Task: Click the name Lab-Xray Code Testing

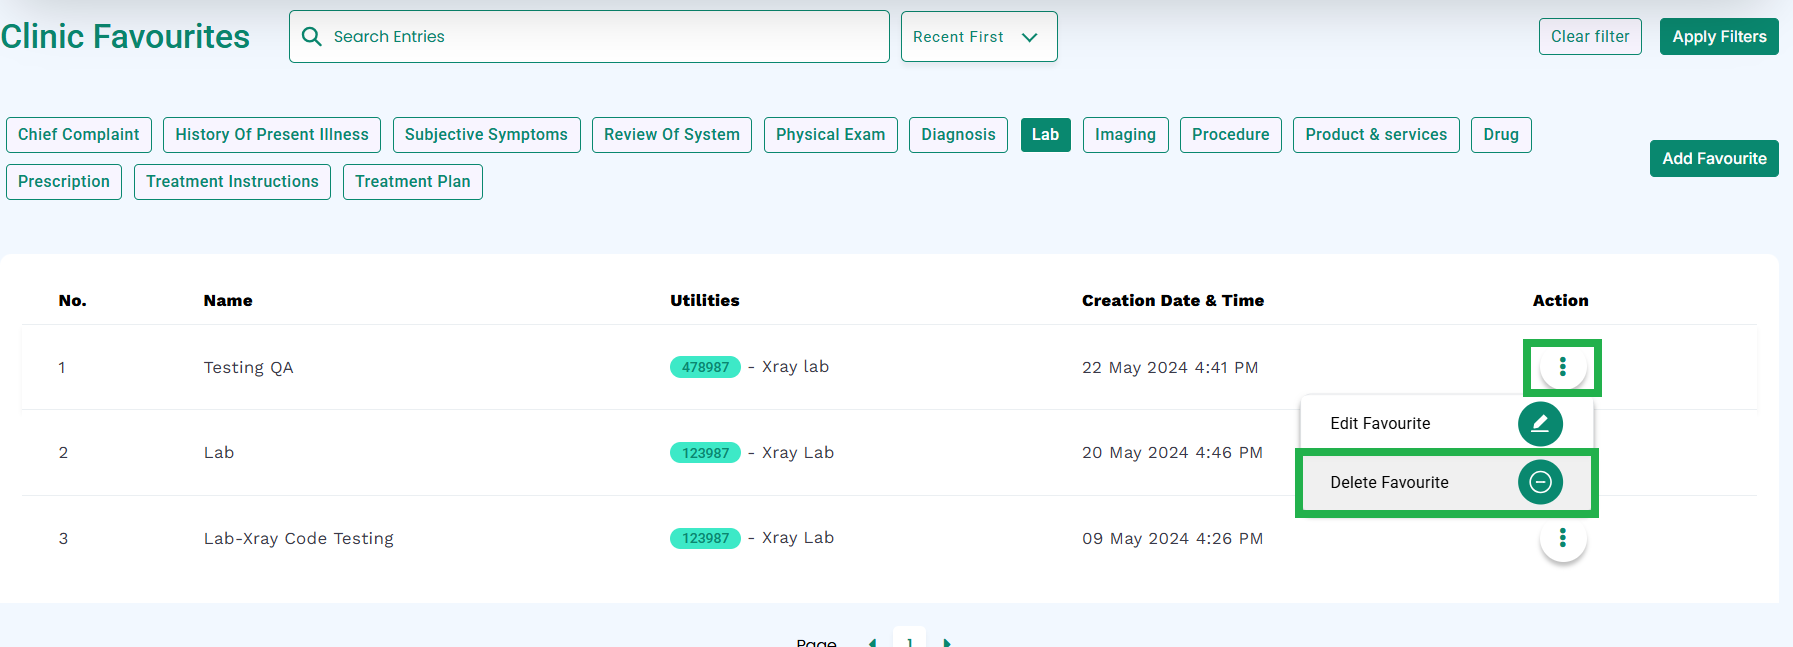Action: 299,539
